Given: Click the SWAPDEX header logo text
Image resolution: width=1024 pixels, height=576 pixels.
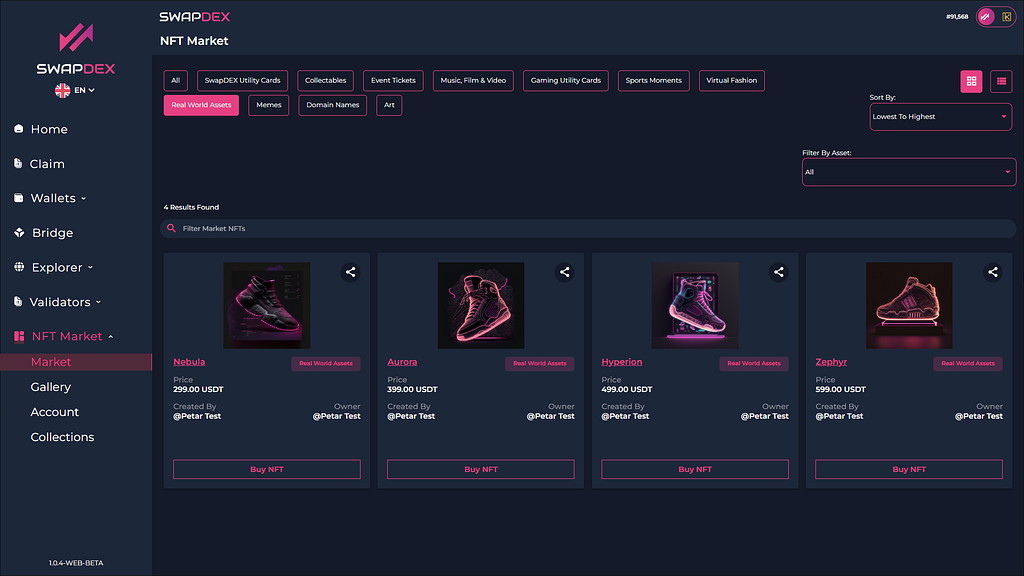Looking at the screenshot, I should (x=195, y=17).
